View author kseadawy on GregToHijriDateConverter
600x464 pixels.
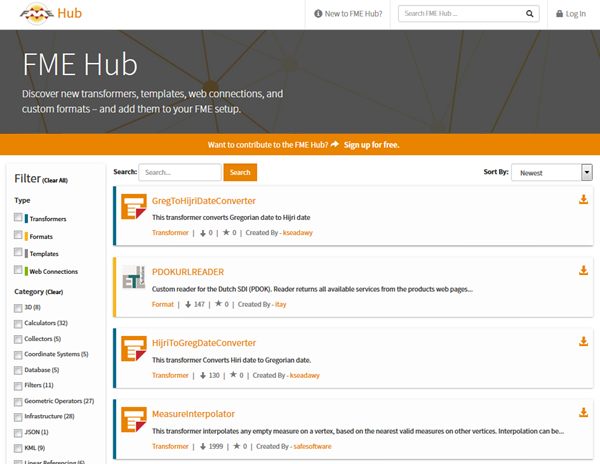298,233
